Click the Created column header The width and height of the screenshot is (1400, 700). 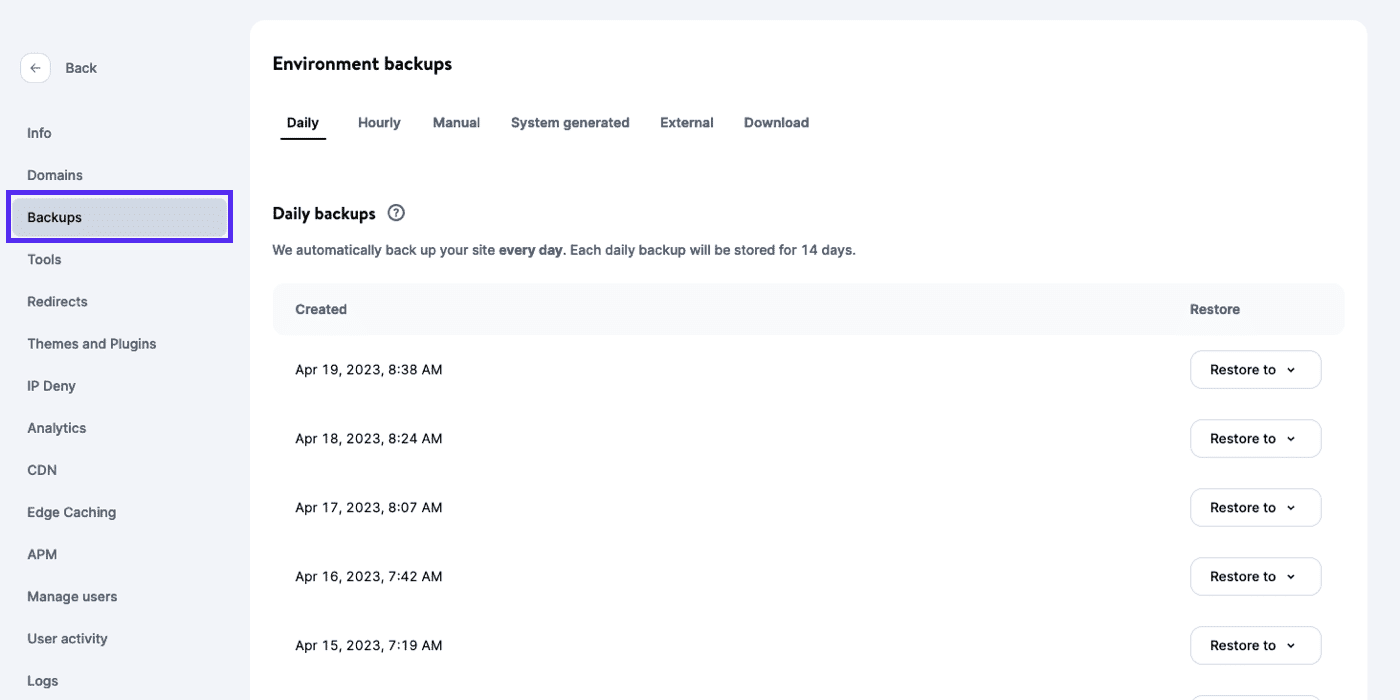click(320, 309)
